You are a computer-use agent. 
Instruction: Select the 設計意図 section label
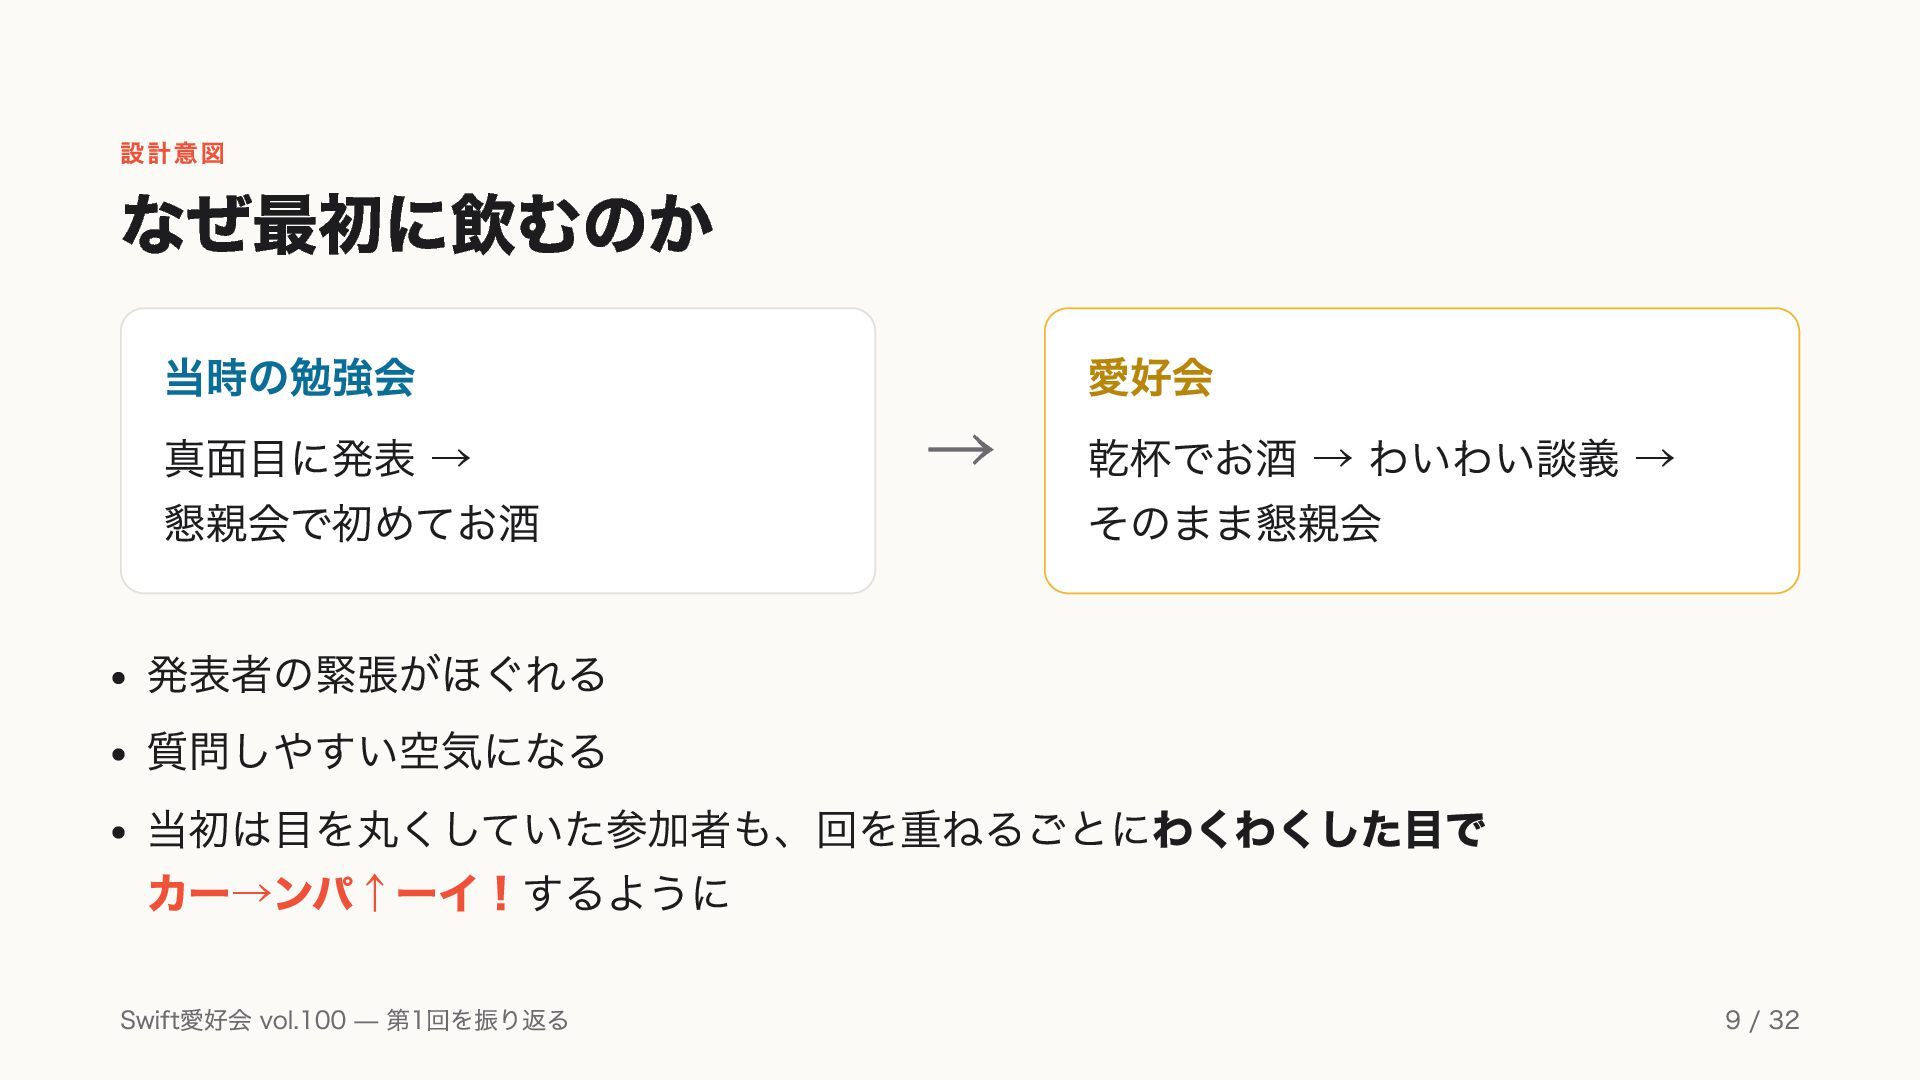click(173, 153)
